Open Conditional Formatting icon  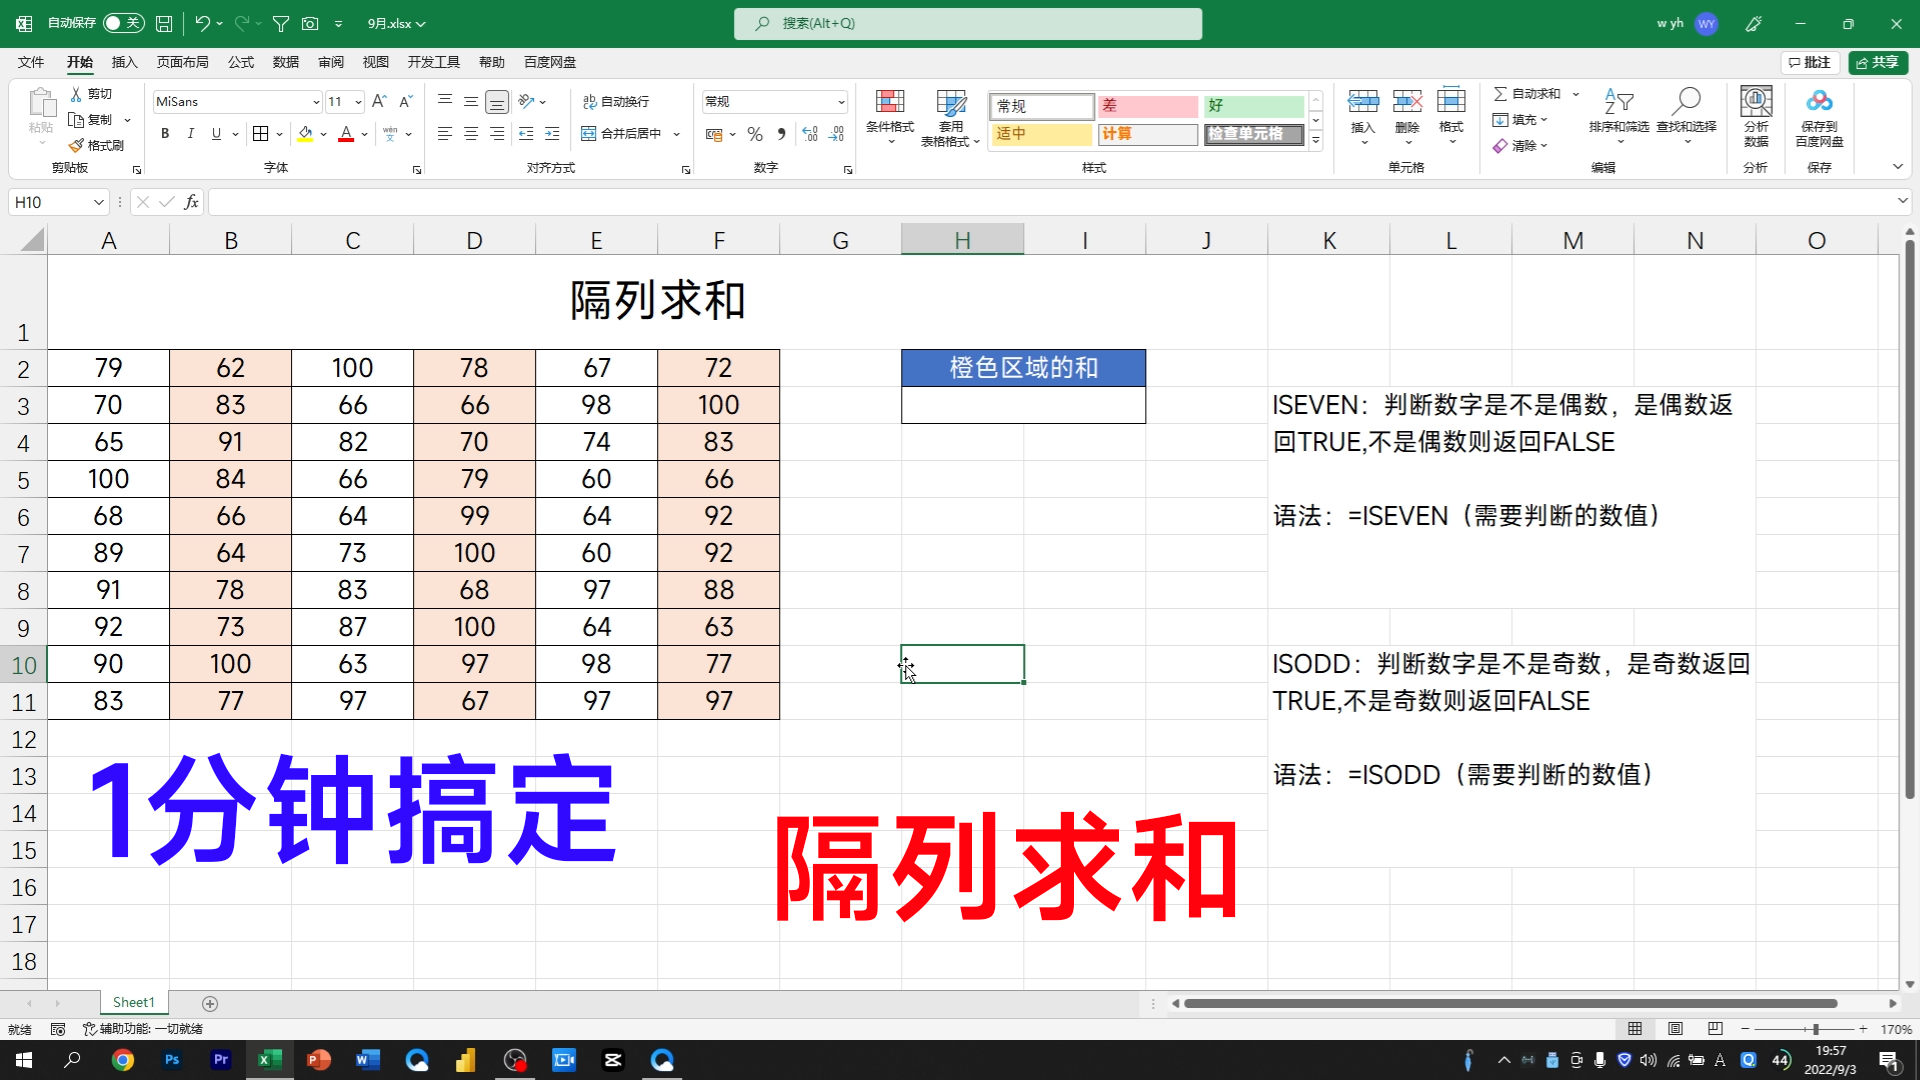coord(890,102)
